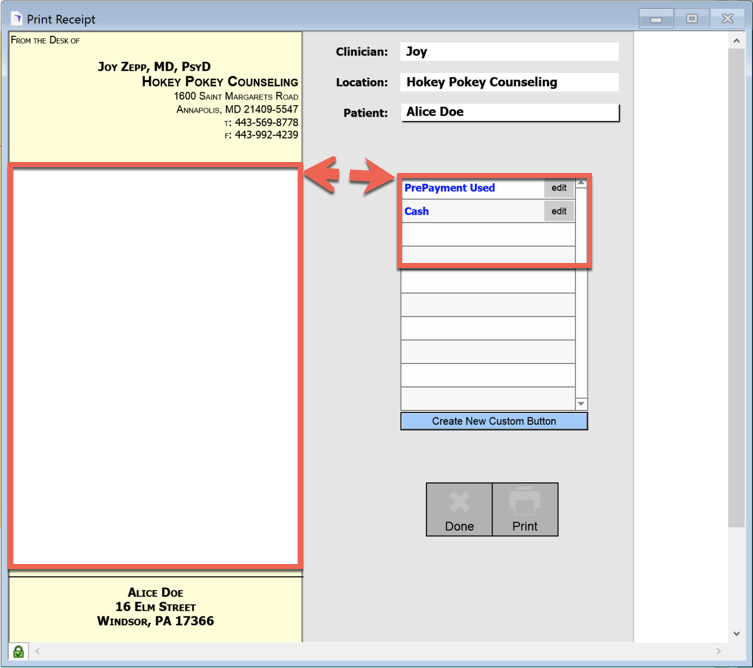Click the Location field Hokey Pokey Counseling
This screenshot has width=753, height=668.
pyautogui.click(x=509, y=82)
